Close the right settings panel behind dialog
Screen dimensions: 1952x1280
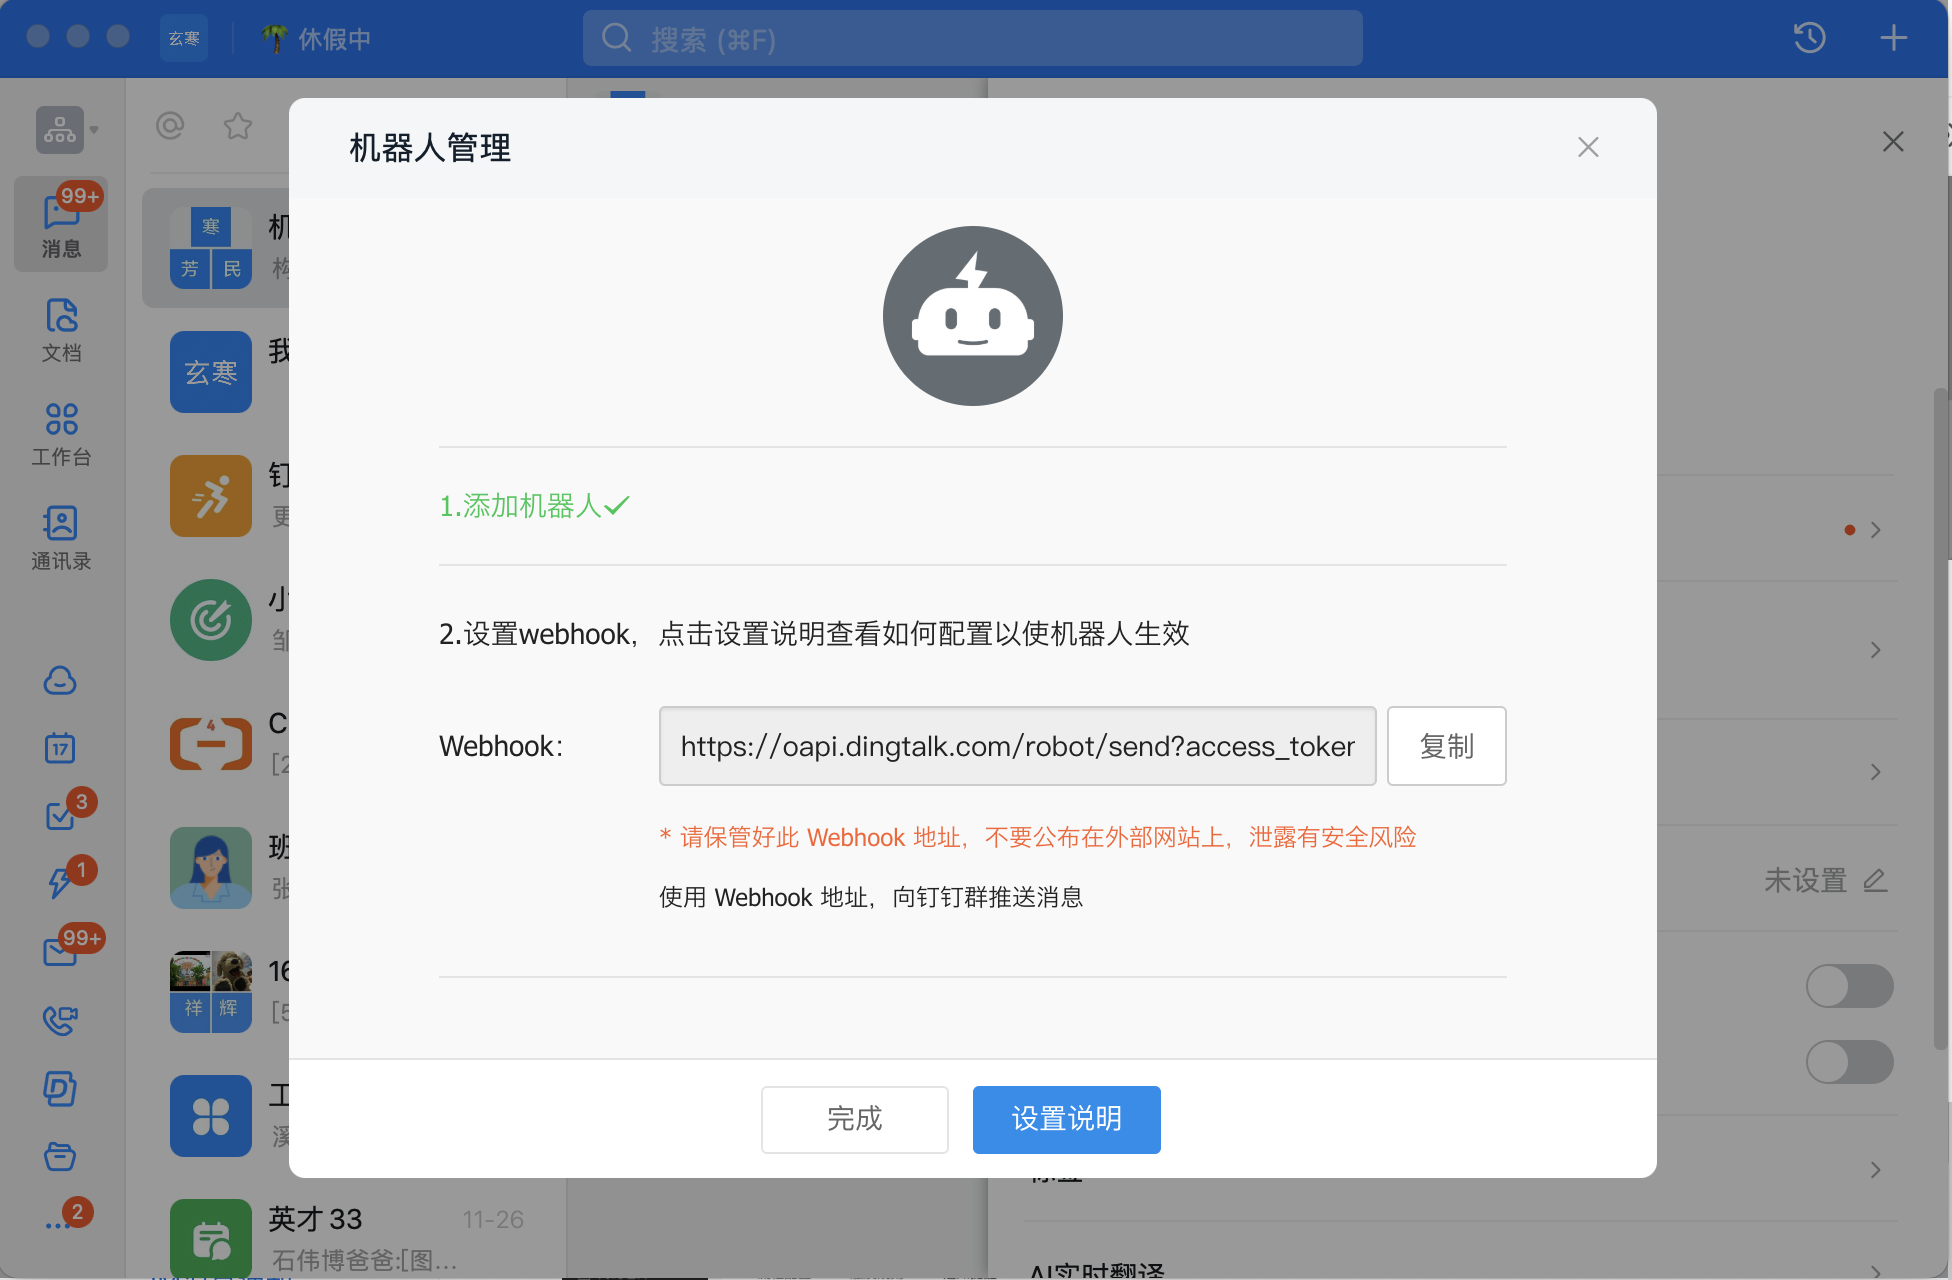point(1893,142)
